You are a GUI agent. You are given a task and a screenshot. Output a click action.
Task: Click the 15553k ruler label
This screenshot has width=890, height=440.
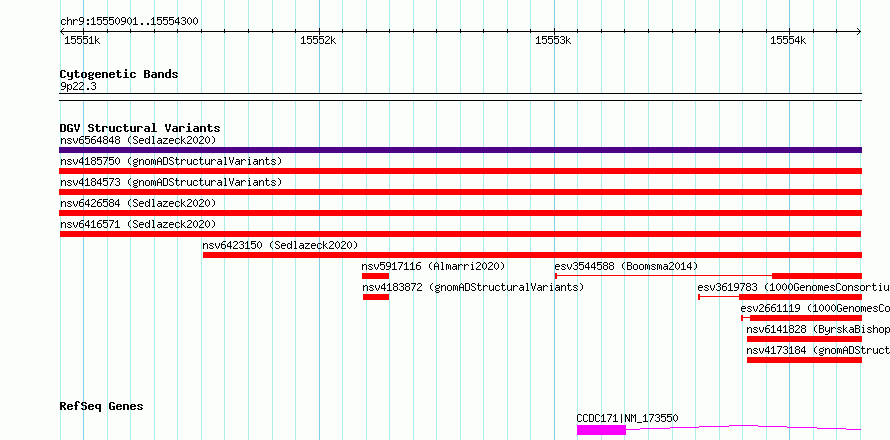(x=553, y=40)
